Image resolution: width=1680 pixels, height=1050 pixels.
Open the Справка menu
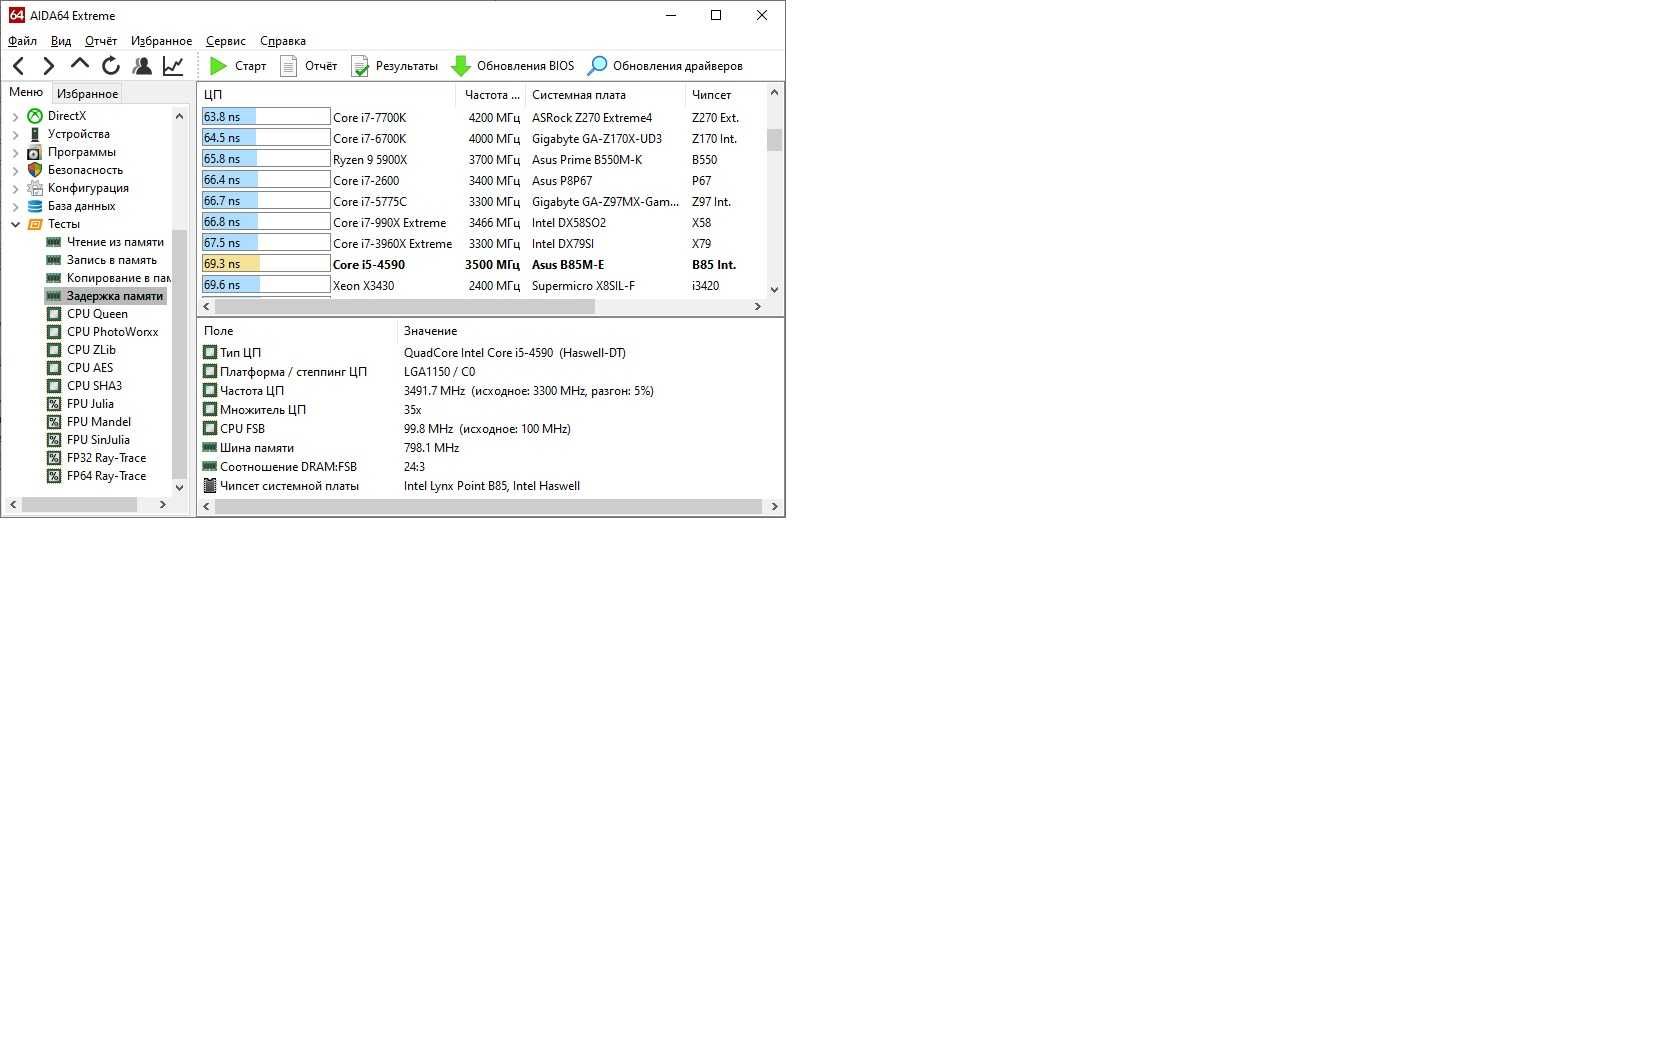(x=283, y=41)
